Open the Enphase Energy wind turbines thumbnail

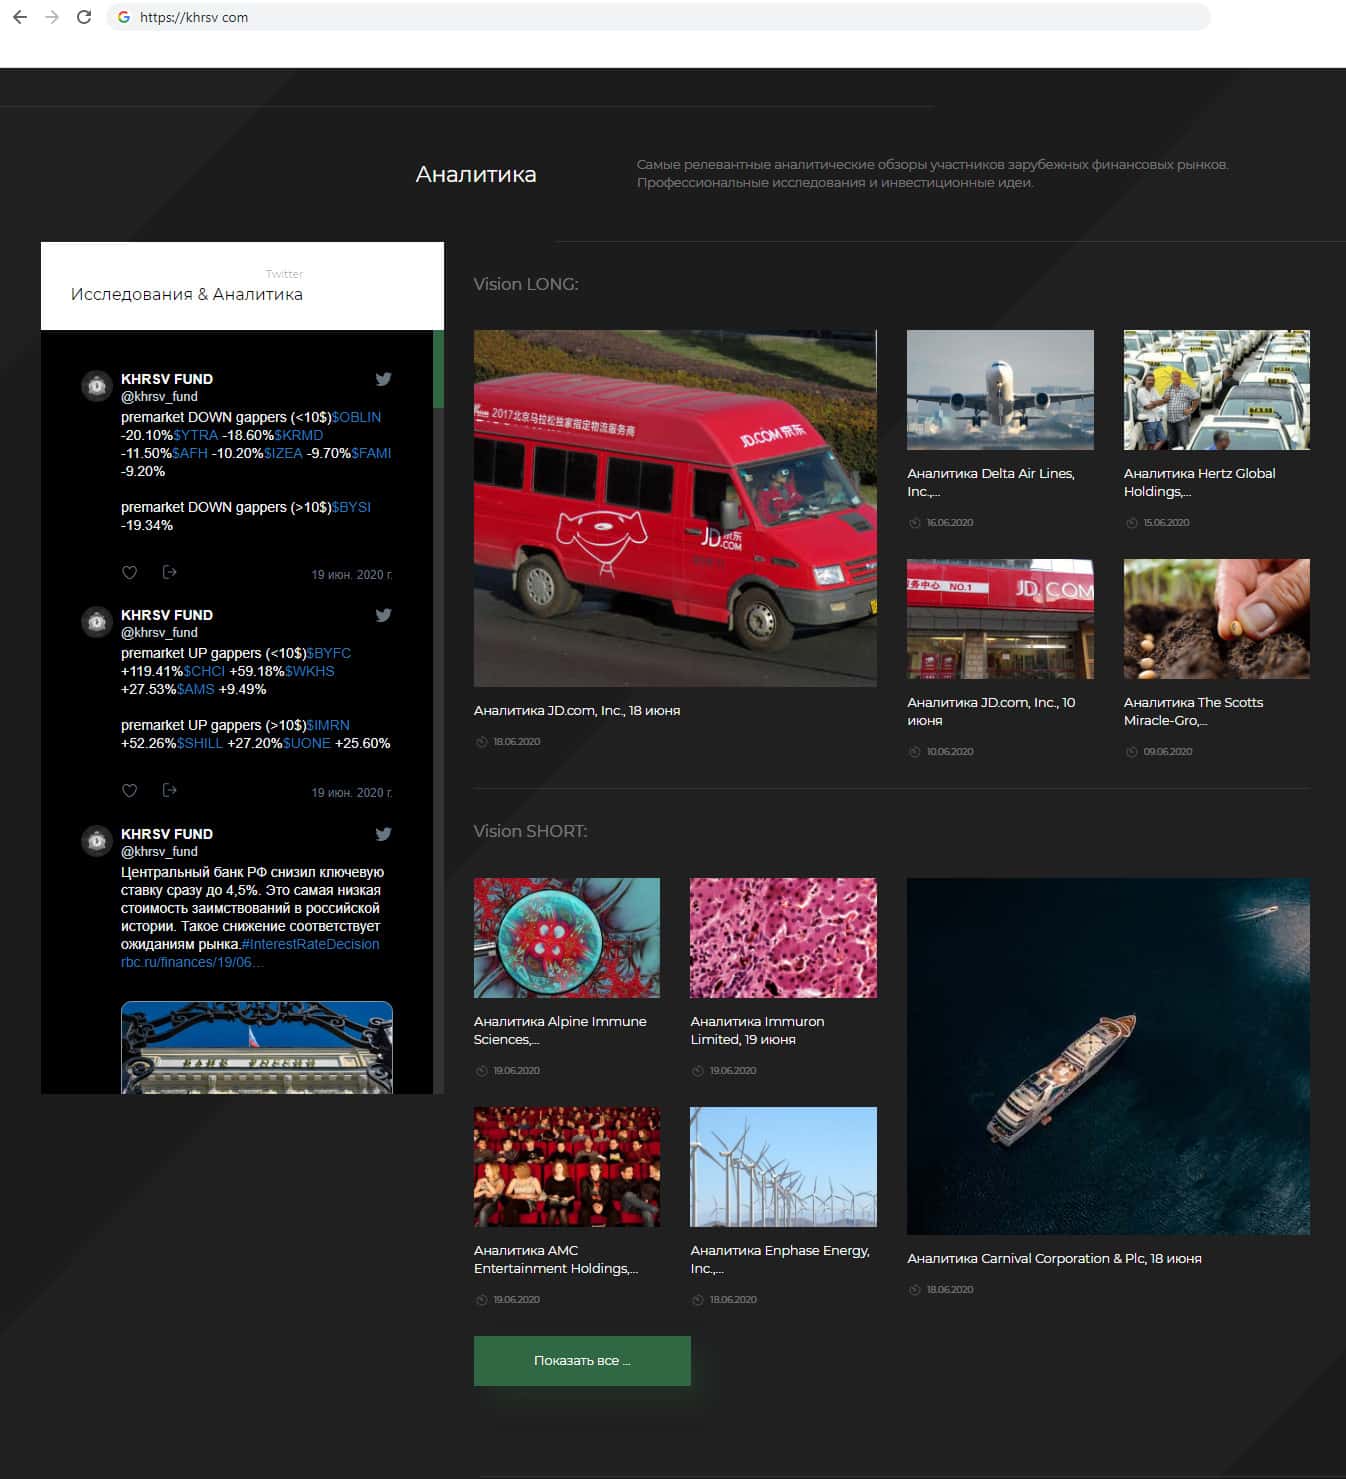pos(783,1167)
